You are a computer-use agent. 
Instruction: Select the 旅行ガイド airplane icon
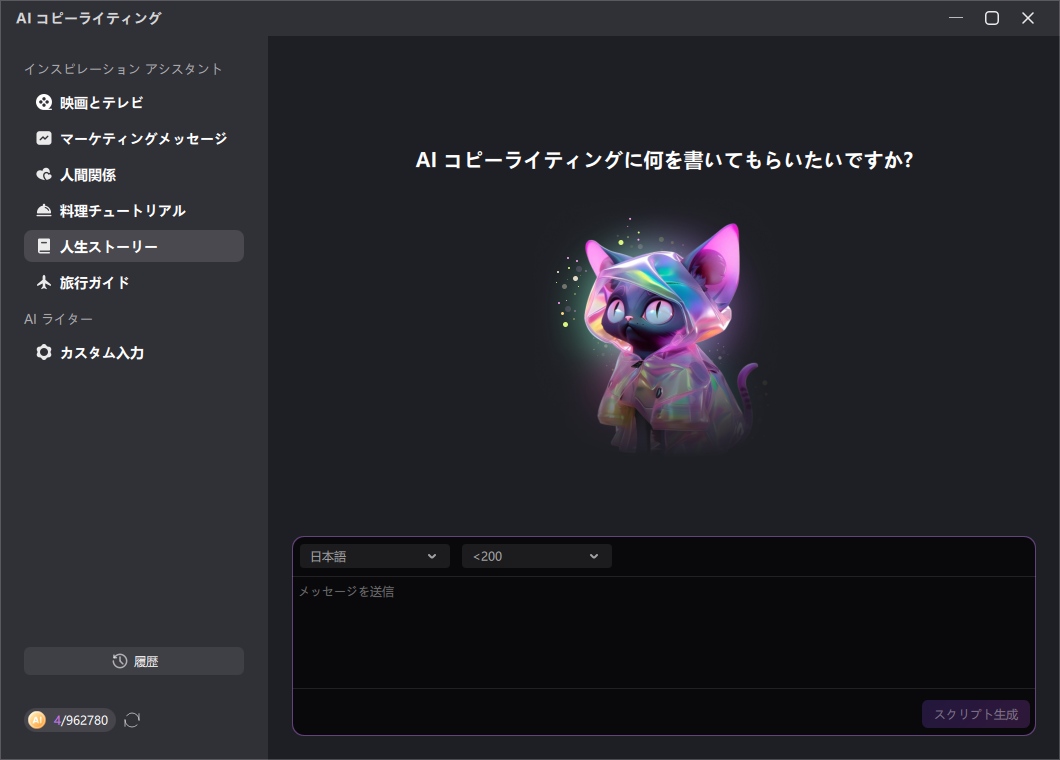coord(42,282)
